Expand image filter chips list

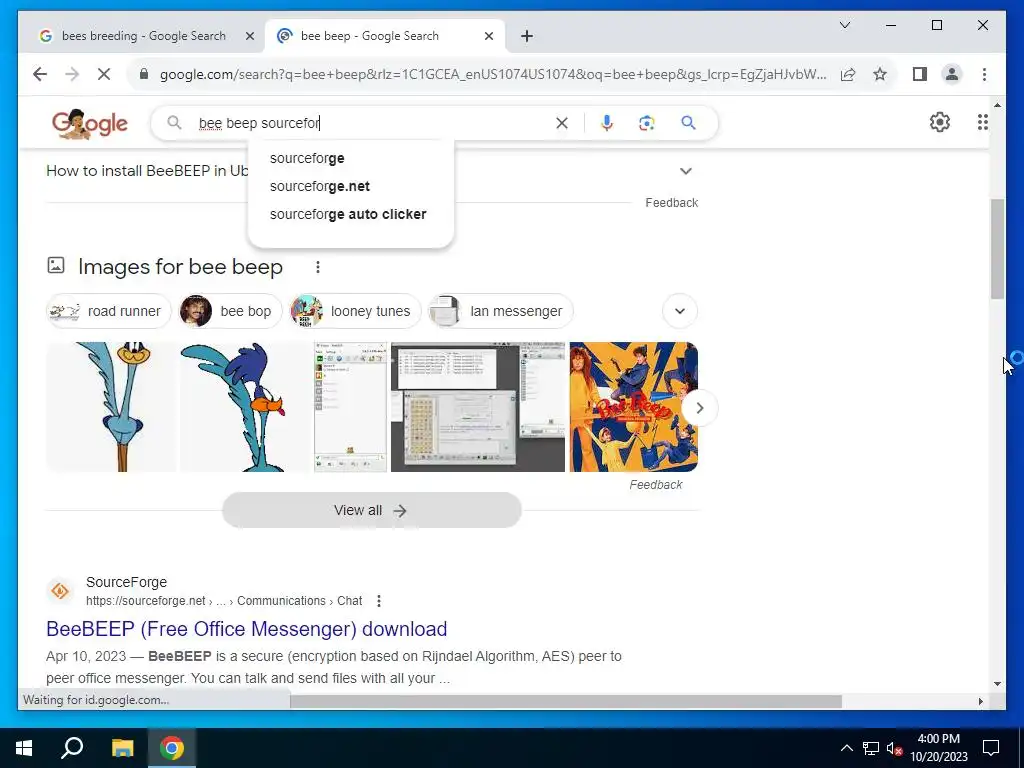tap(680, 311)
